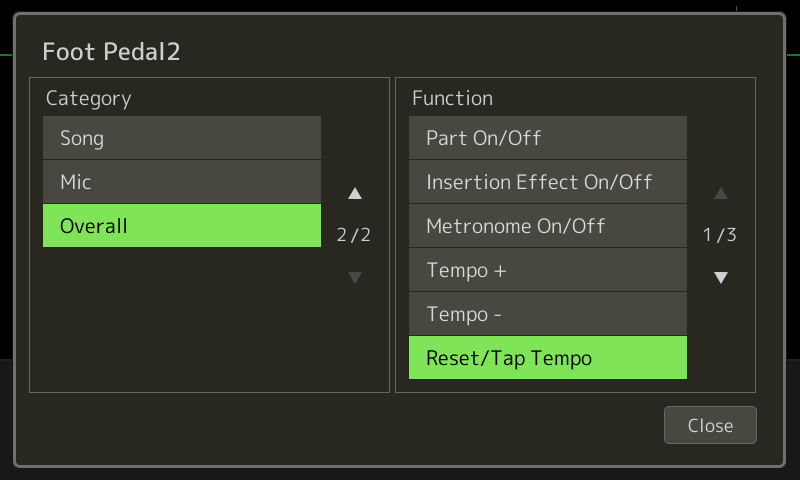Screen dimensions: 800x480
Task: Choose the Overall category
Action: pyautogui.click(x=182, y=225)
